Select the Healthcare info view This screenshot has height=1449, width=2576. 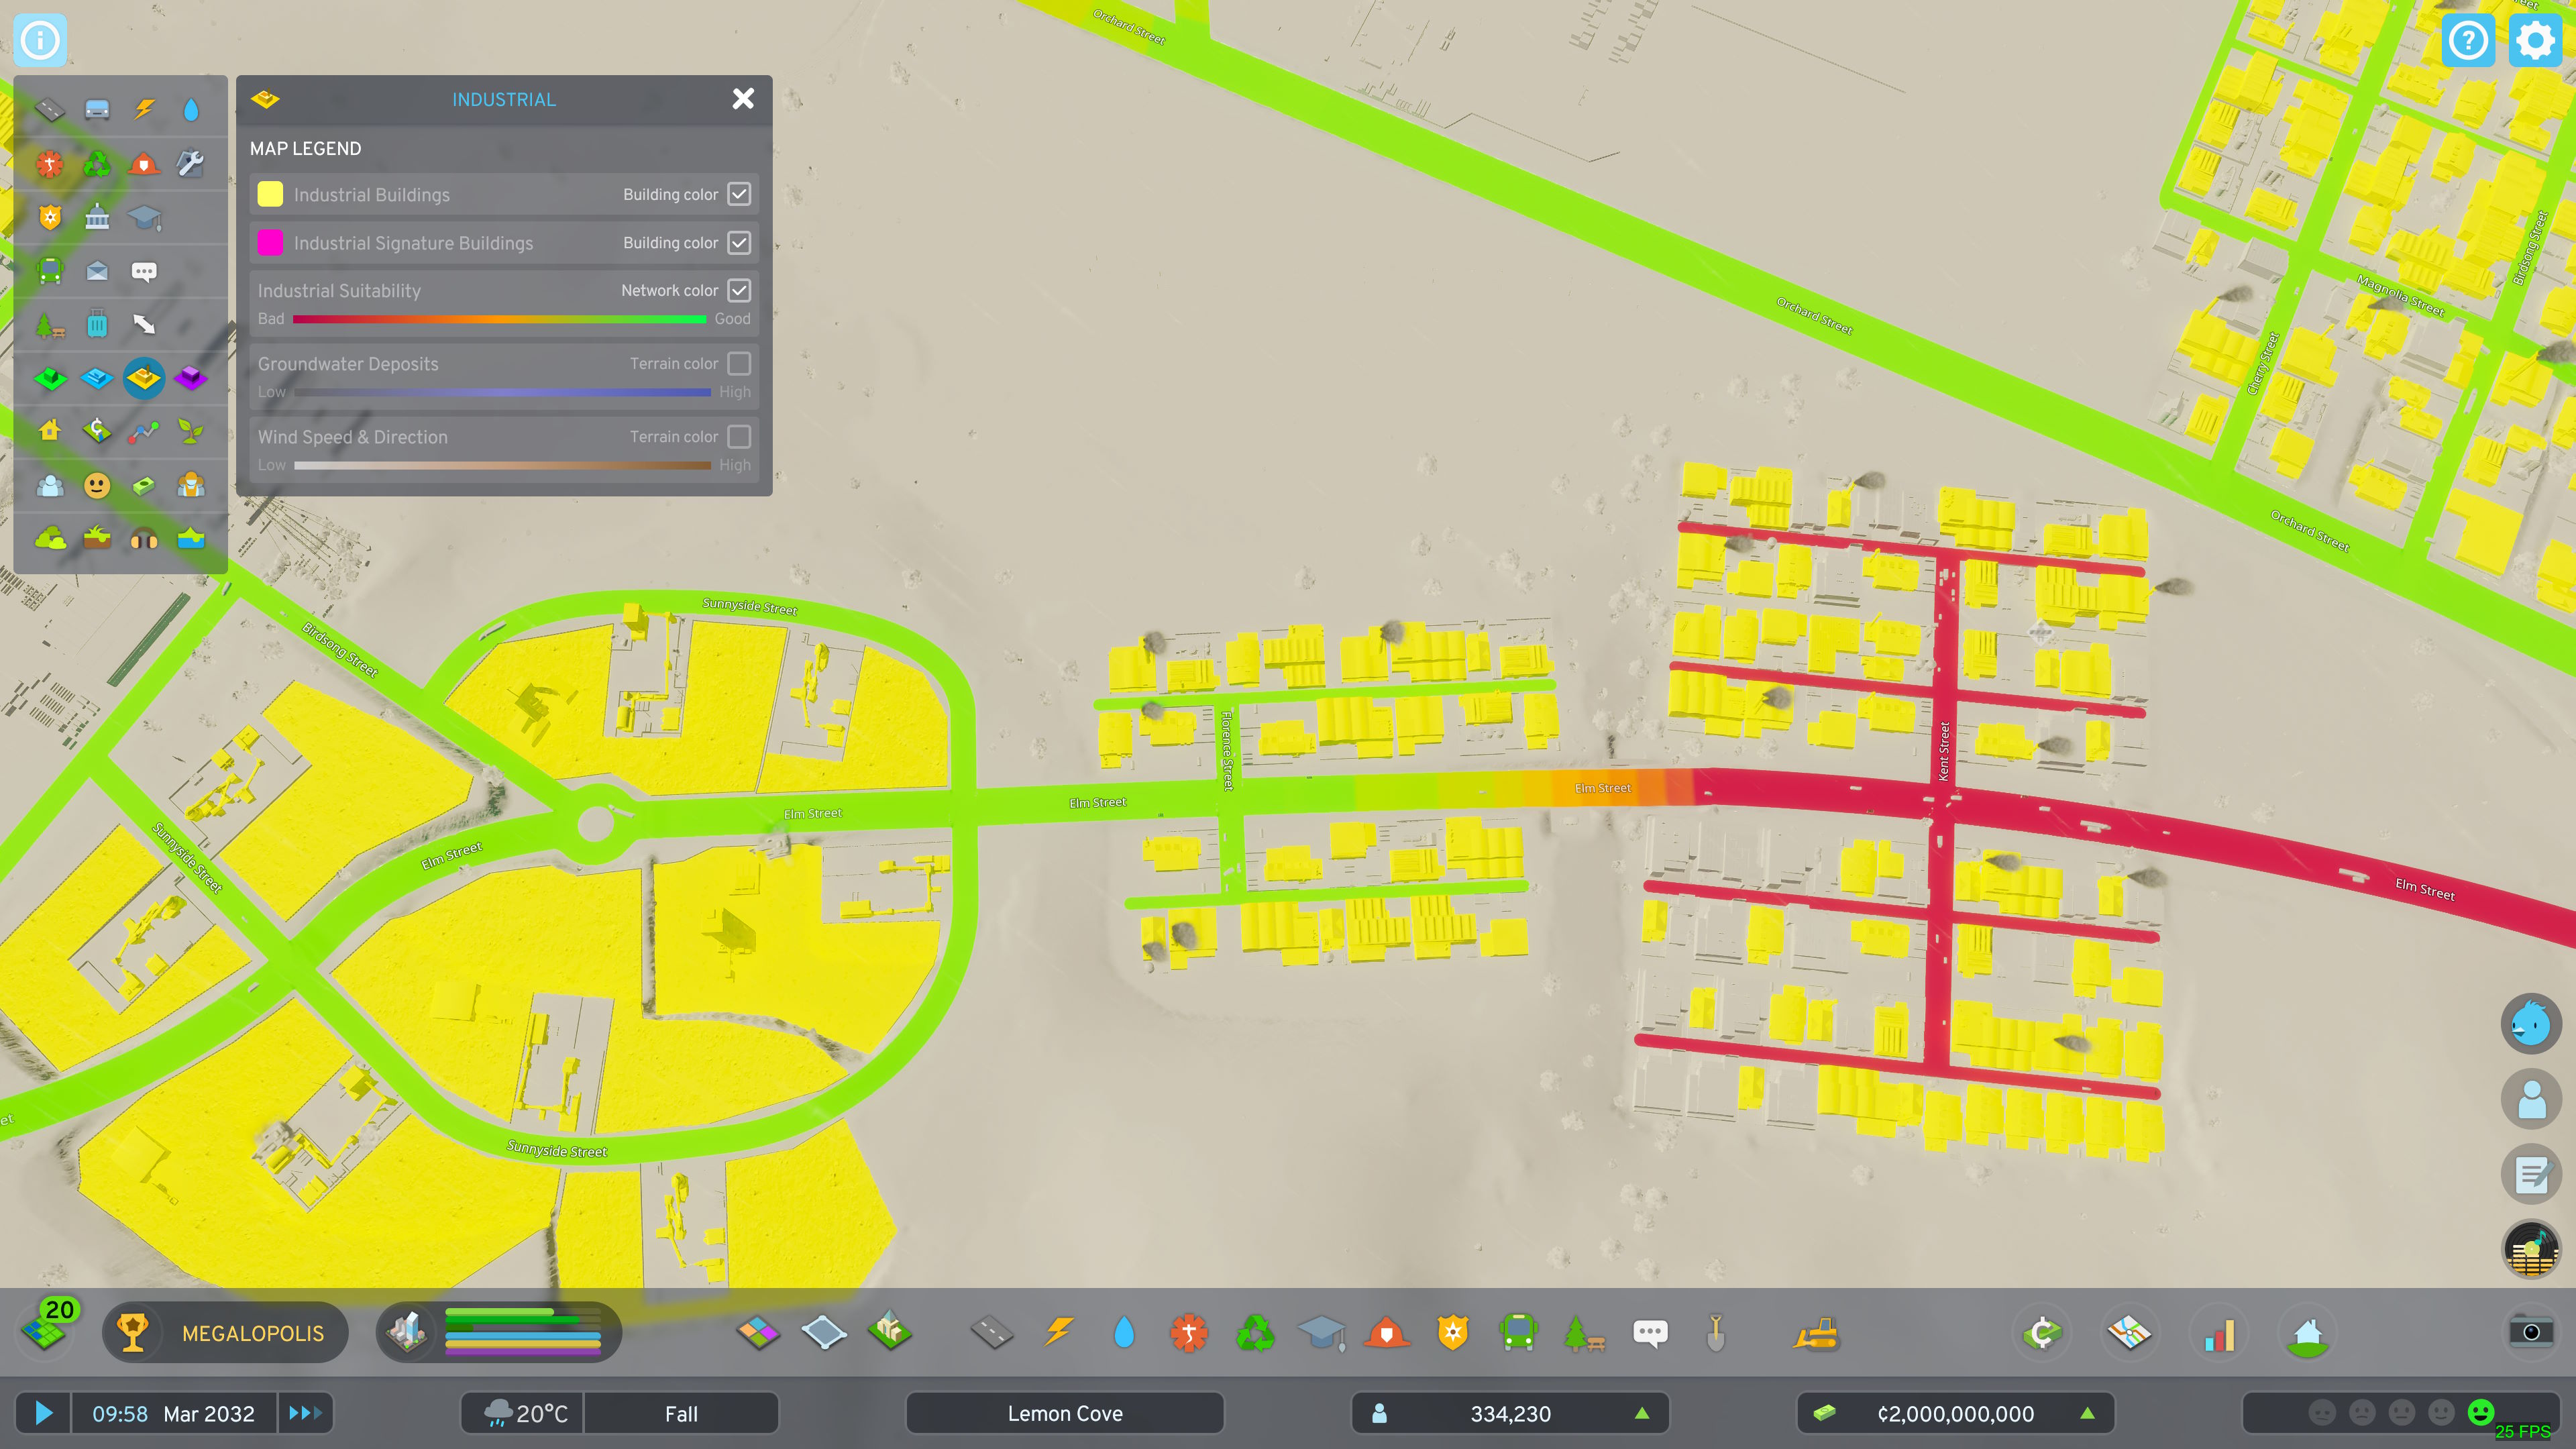pyautogui.click(x=50, y=163)
